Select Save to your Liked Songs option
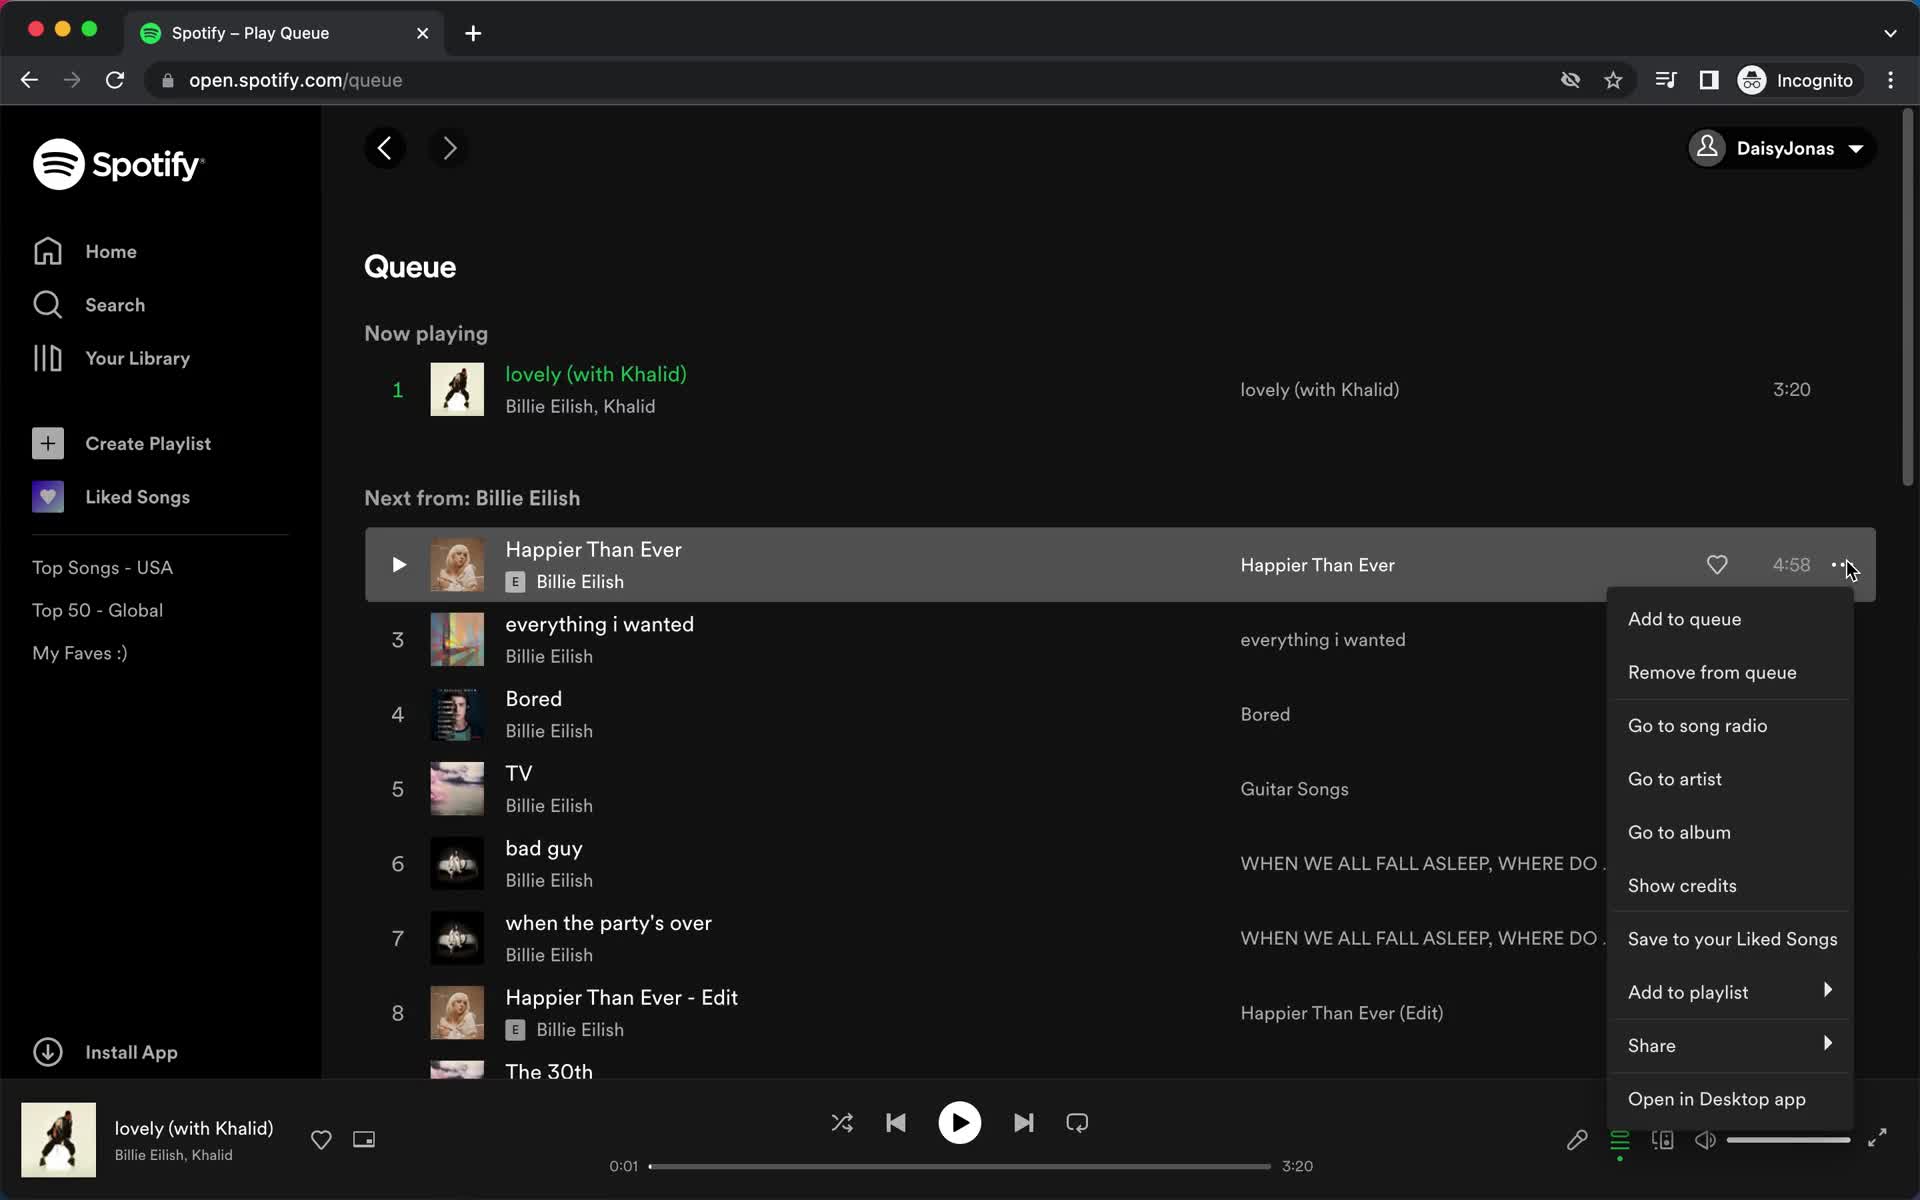1920x1200 pixels. click(1732, 939)
